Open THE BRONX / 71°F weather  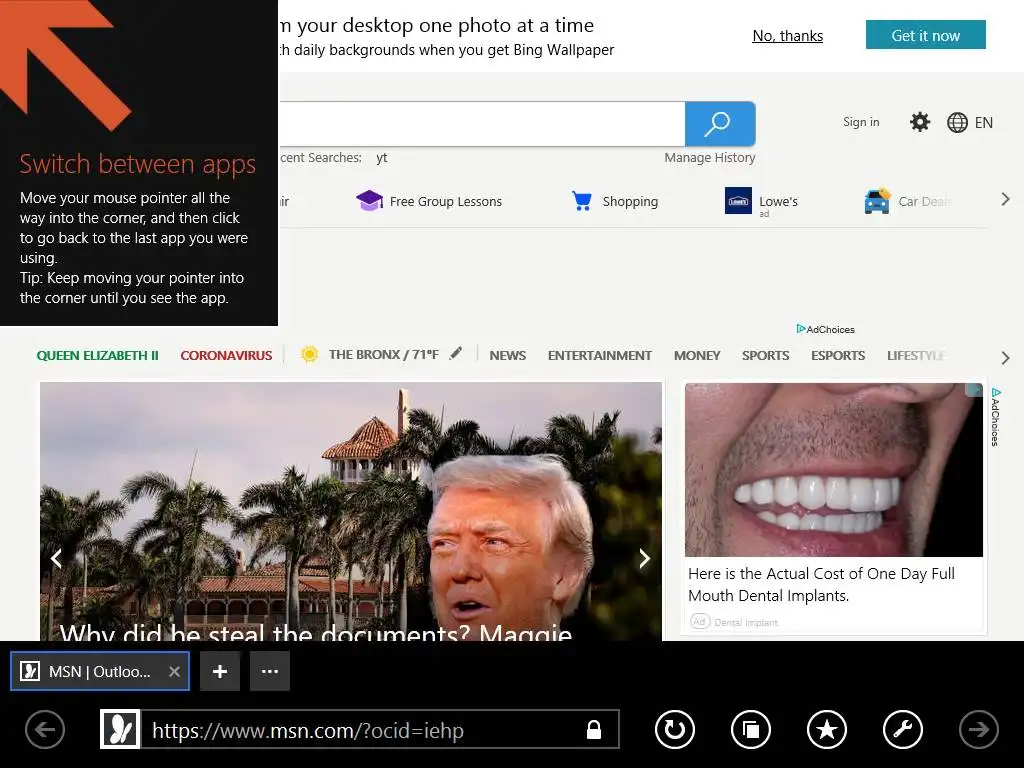pyautogui.click(x=383, y=355)
